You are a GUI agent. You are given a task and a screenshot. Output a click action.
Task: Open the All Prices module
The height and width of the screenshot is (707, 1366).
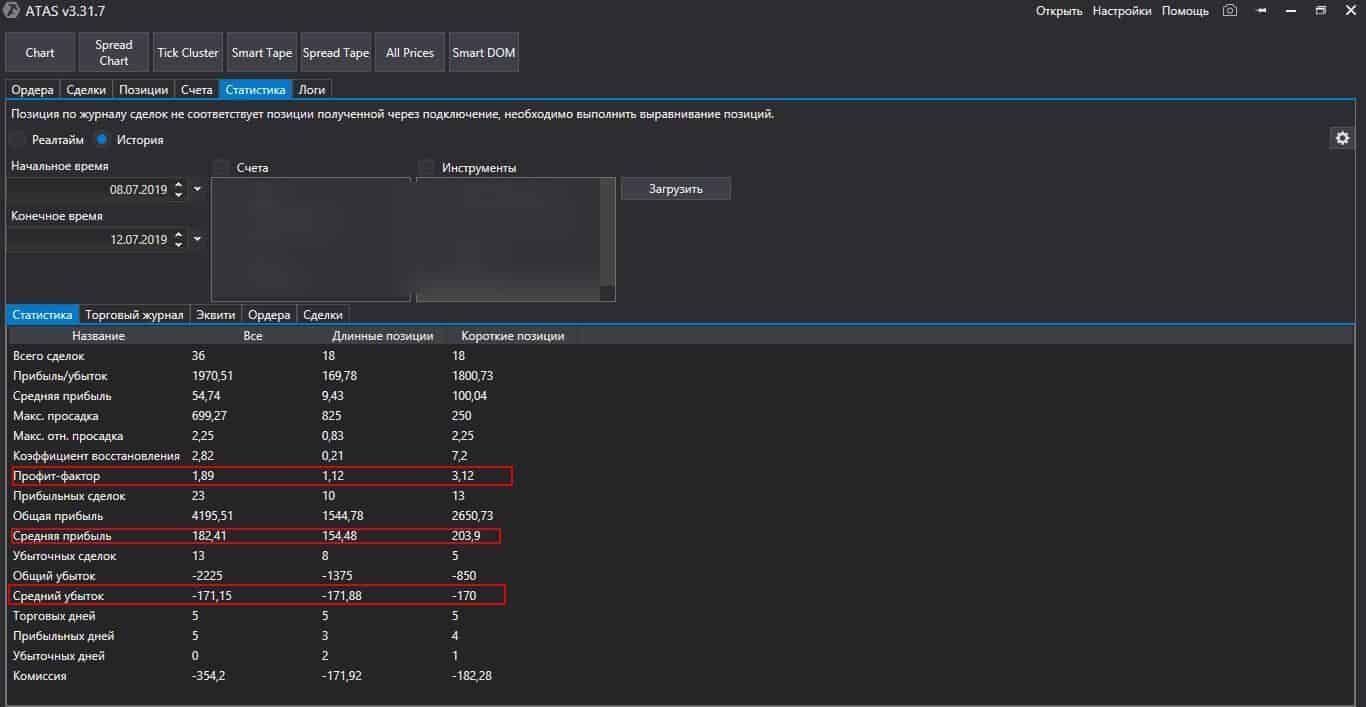pyautogui.click(x=409, y=51)
